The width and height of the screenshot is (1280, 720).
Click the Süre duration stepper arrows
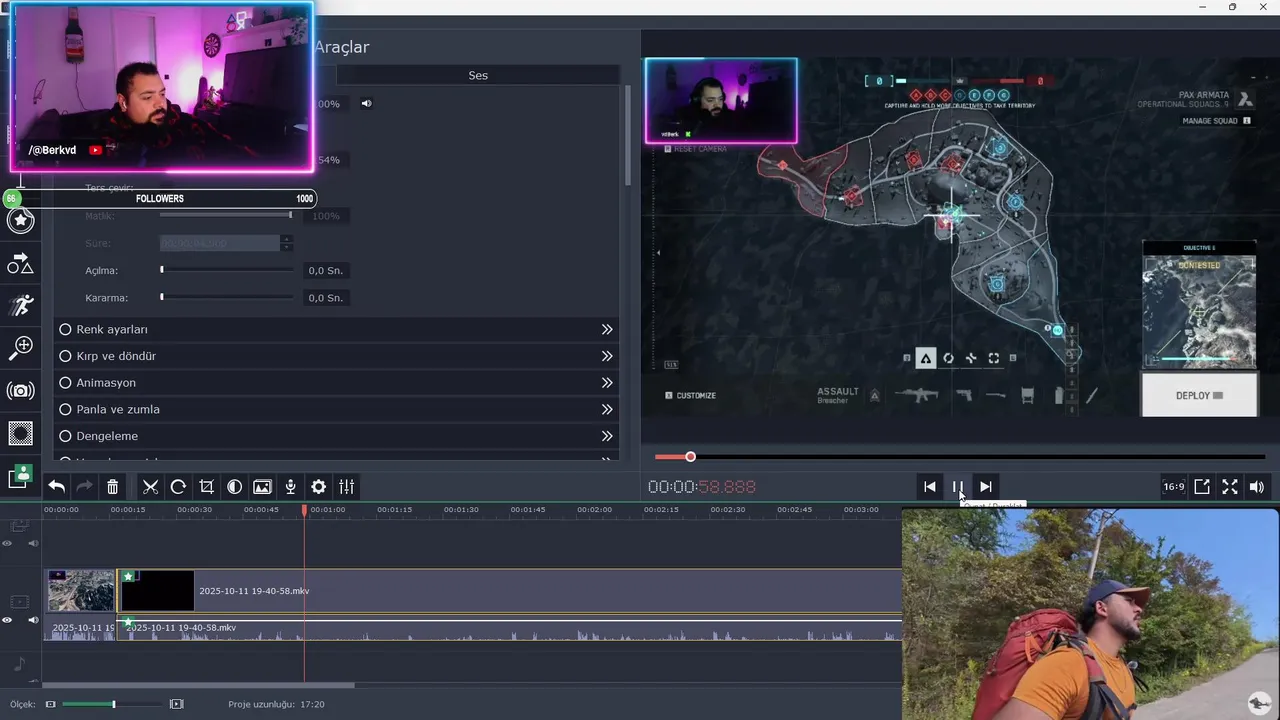coord(287,243)
